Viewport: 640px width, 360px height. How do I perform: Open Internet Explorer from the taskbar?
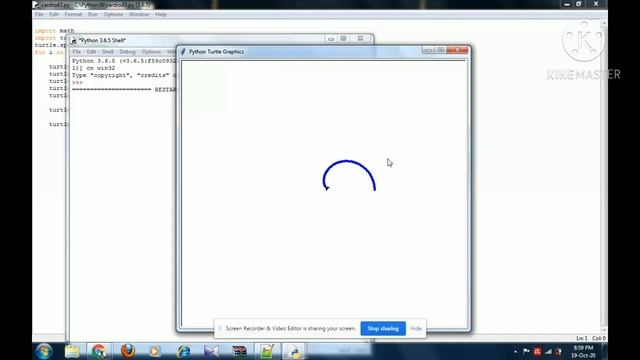pos(183,351)
